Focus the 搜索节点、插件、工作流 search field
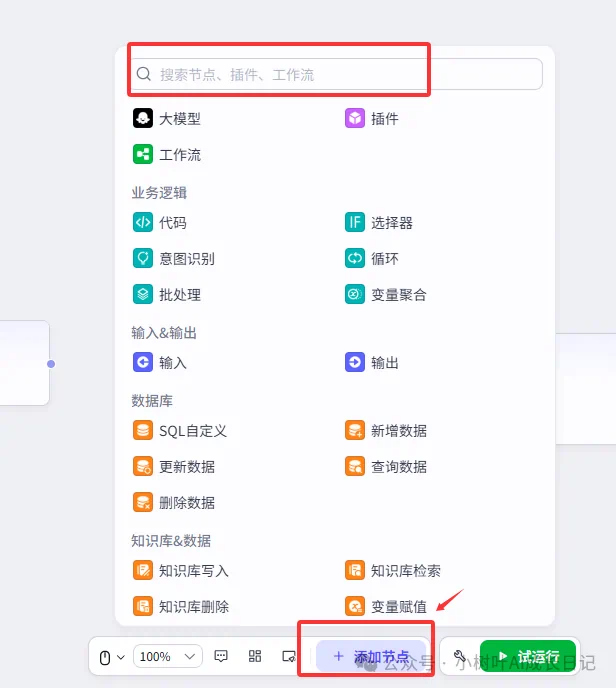Image resolution: width=616 pixels, height=688 pixels. pyautogui.click(x=337, y=74)
